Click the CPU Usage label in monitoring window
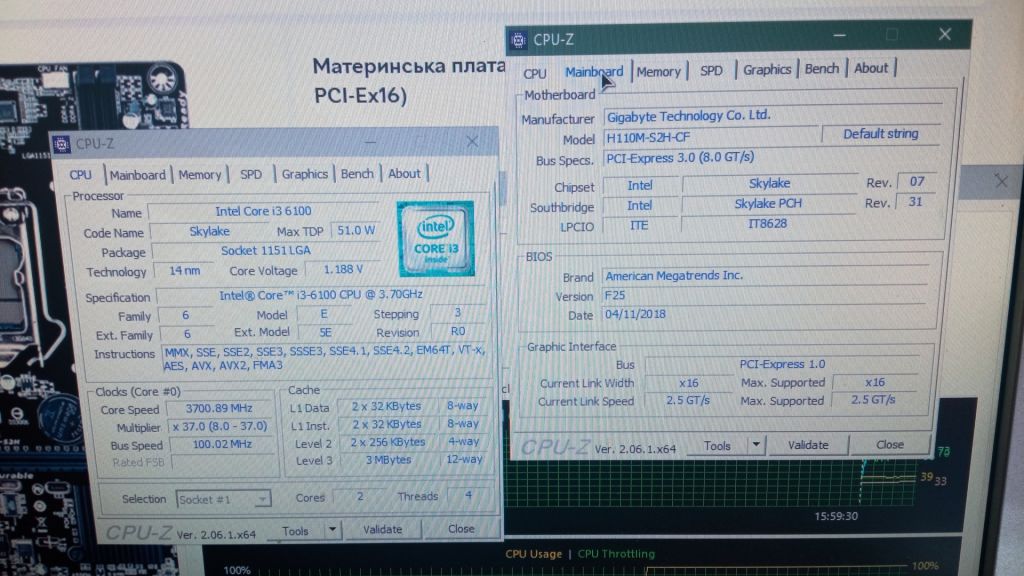1024x576 pixels. 534,554
